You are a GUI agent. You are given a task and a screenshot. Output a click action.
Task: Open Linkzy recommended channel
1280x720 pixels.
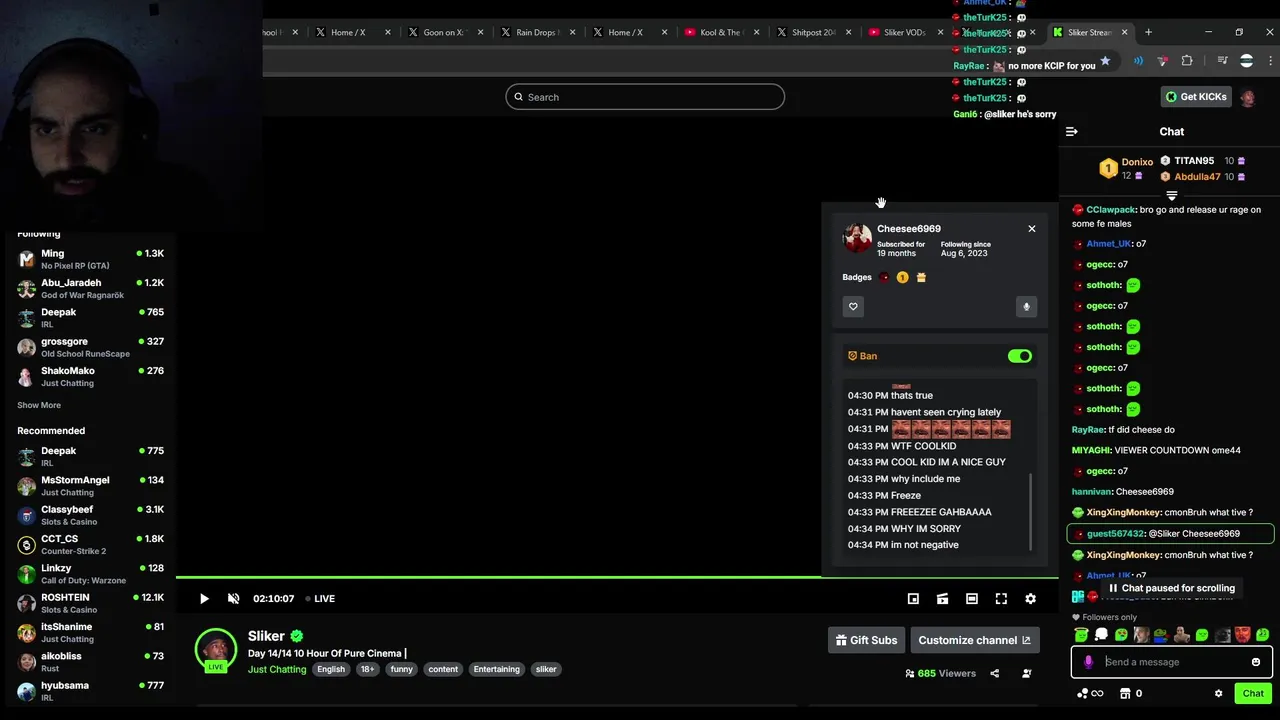pyautogui.click(x=90, y=574)
